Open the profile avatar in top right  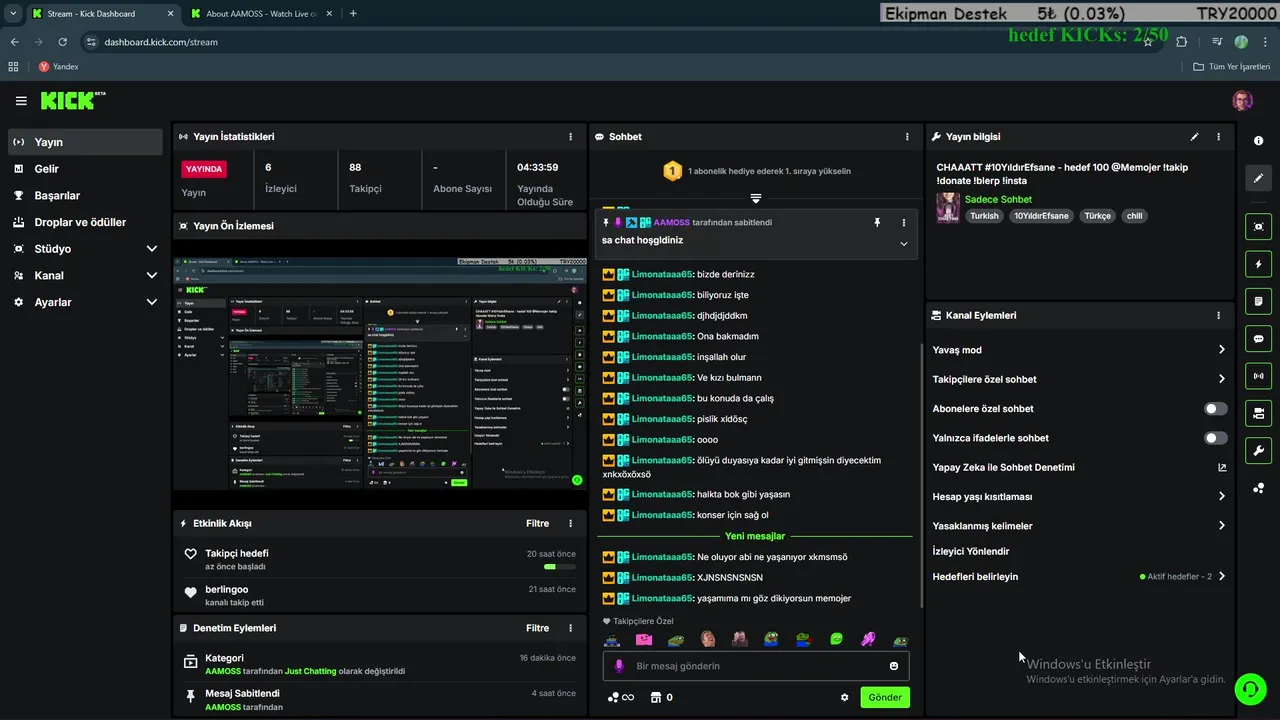point(1242,101)
